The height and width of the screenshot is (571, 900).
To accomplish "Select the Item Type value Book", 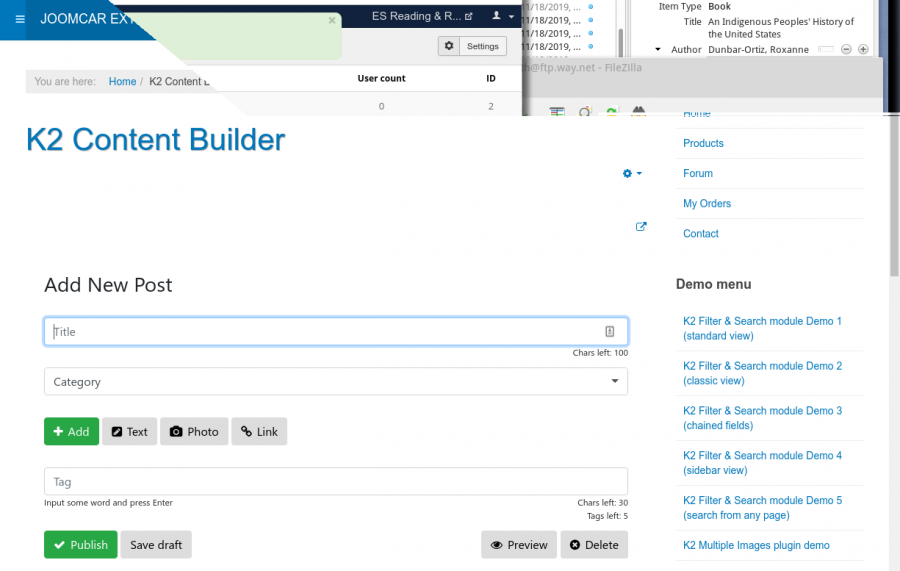I will click(719, 6).
